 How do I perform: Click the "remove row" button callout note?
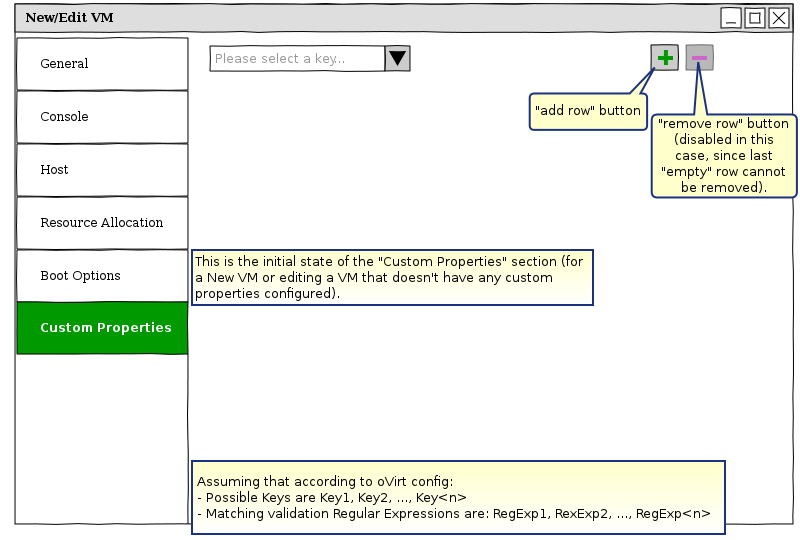[724, 156]
